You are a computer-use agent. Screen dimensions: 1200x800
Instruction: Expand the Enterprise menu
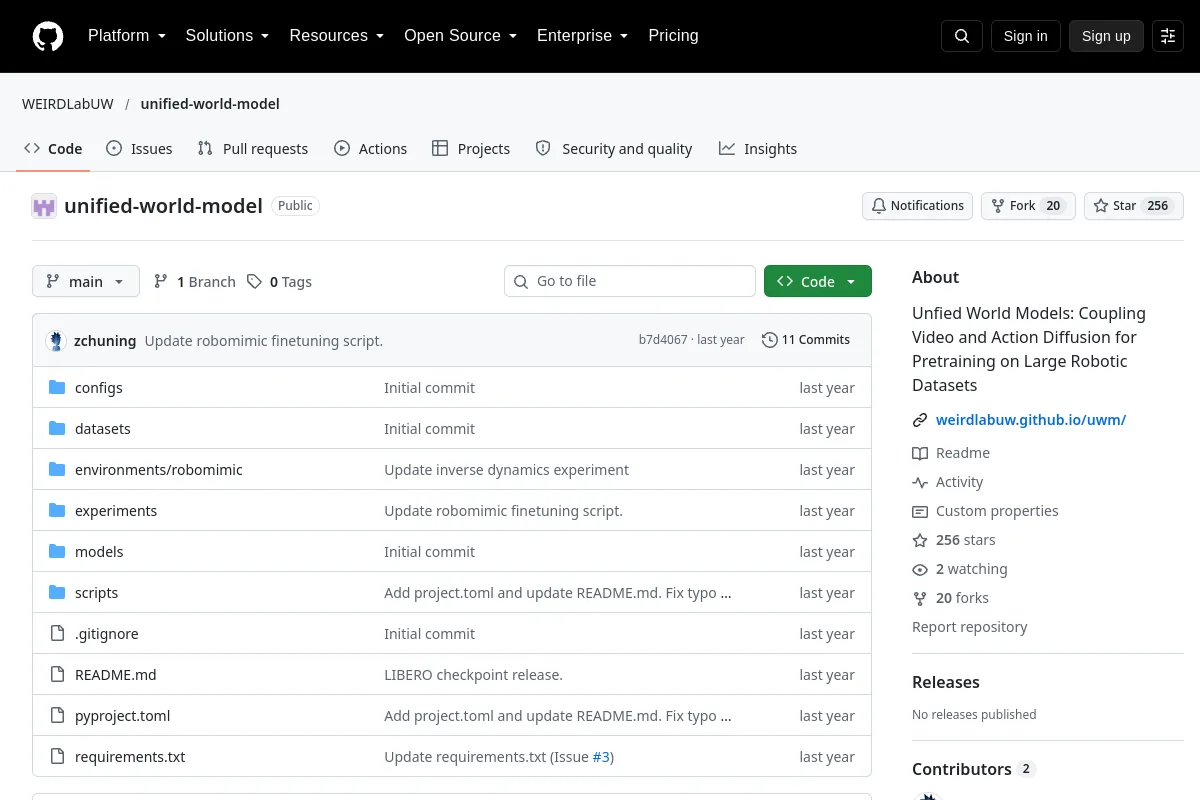click(x=582, y=36)
